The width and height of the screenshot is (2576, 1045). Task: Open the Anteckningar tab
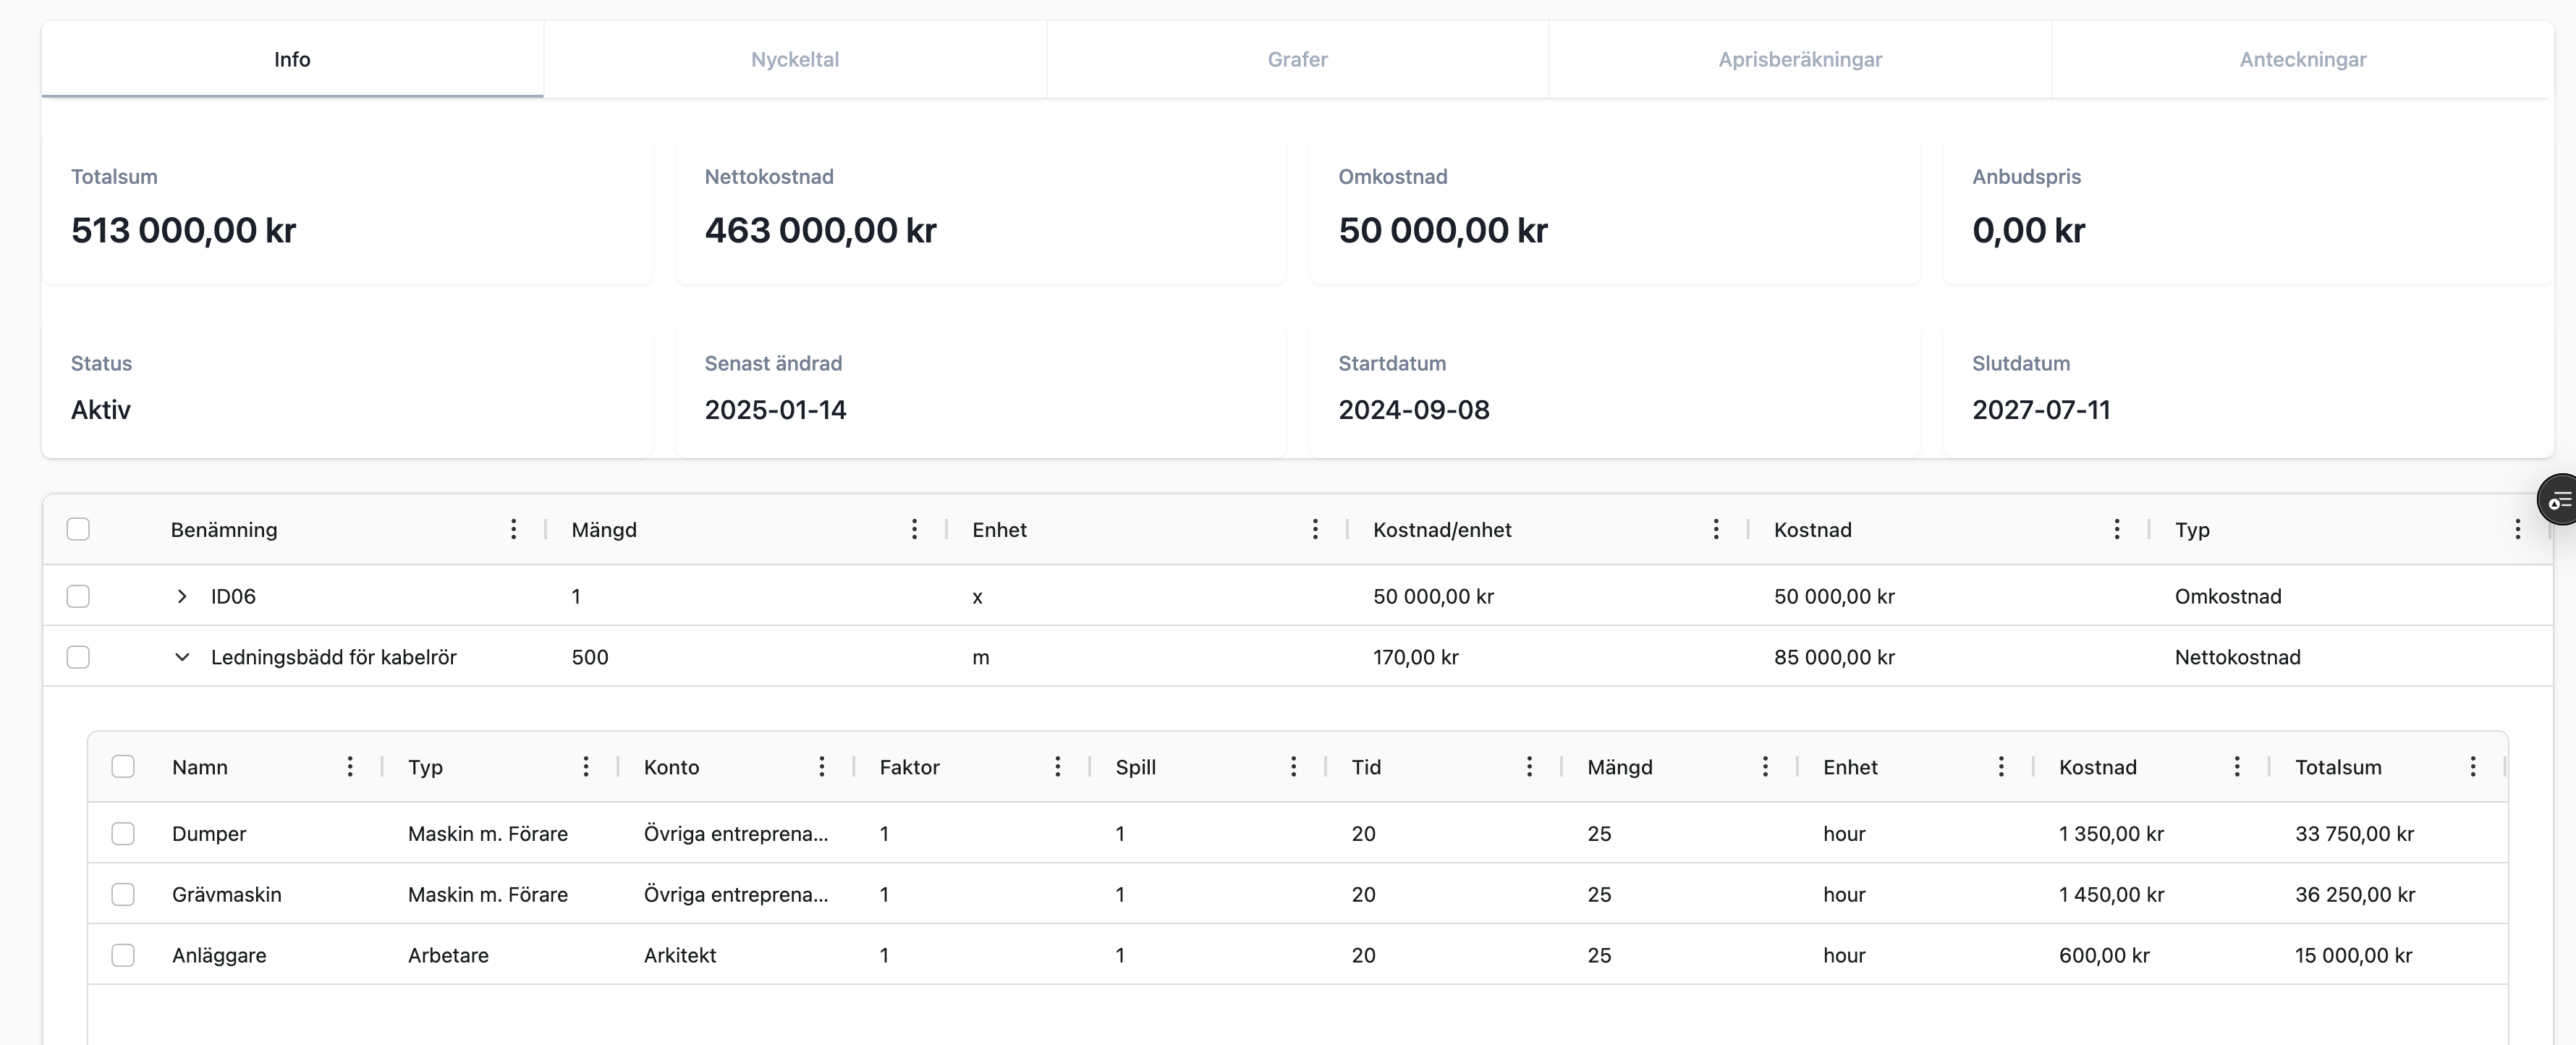(x=2303, y=59)
